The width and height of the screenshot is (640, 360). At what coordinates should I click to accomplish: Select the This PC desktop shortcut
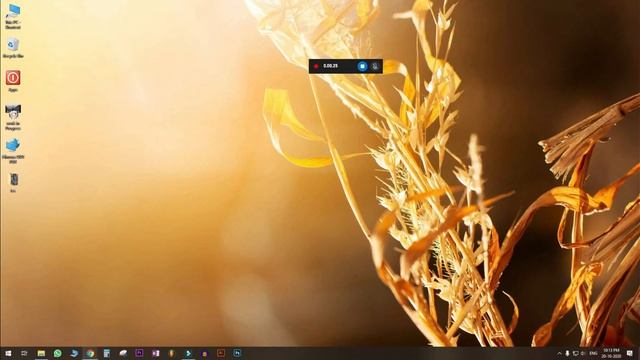13,17
